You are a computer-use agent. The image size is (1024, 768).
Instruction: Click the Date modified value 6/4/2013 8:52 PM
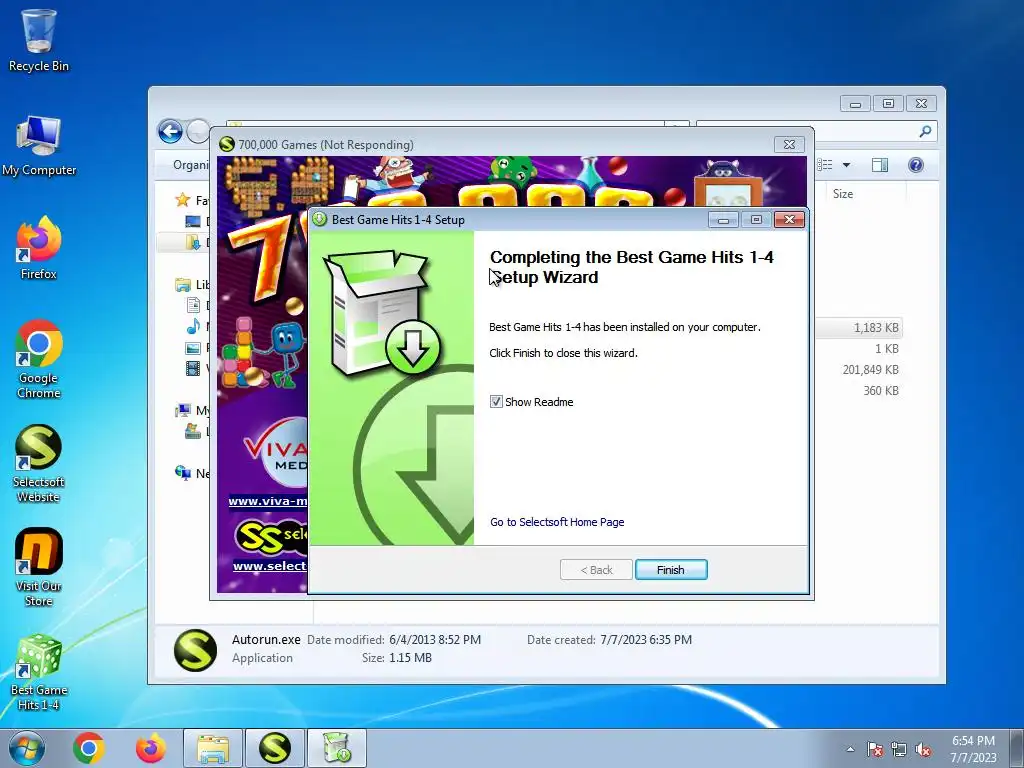tap(435, 640)
